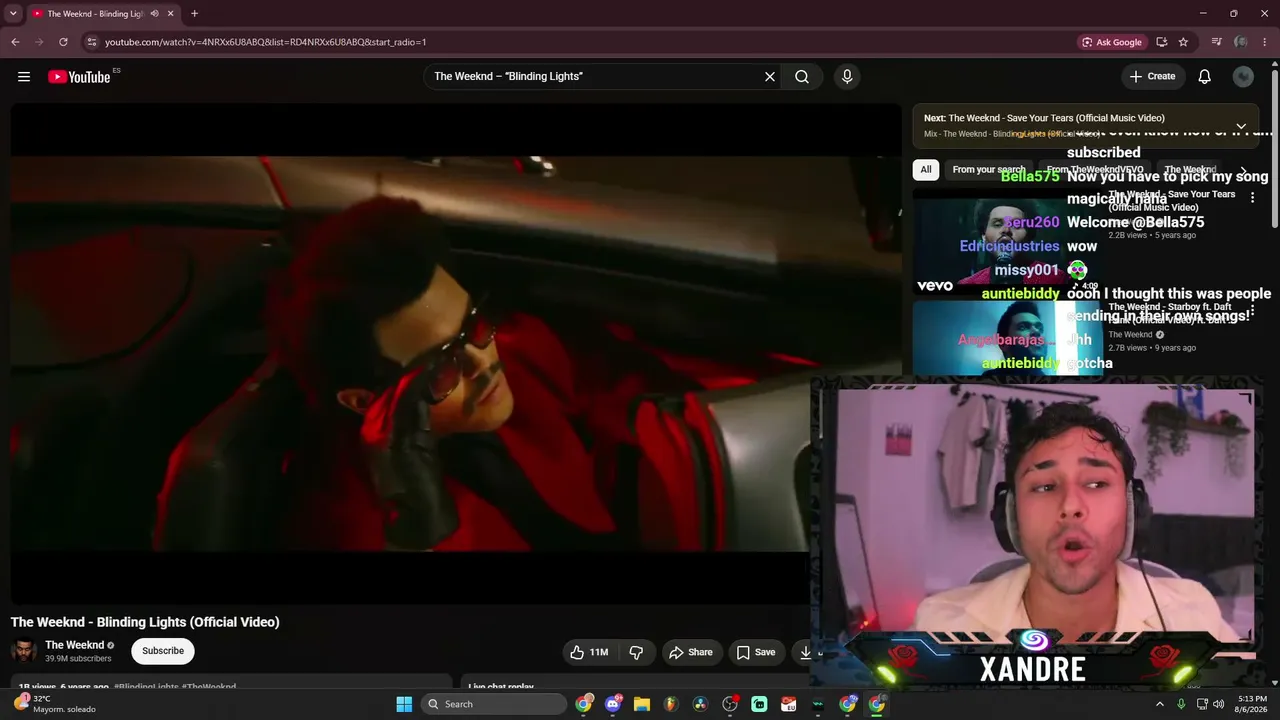Collapse the Mix playlist panel chevron
This screenshot has height=720, width=1280.
coord(1241,127)
